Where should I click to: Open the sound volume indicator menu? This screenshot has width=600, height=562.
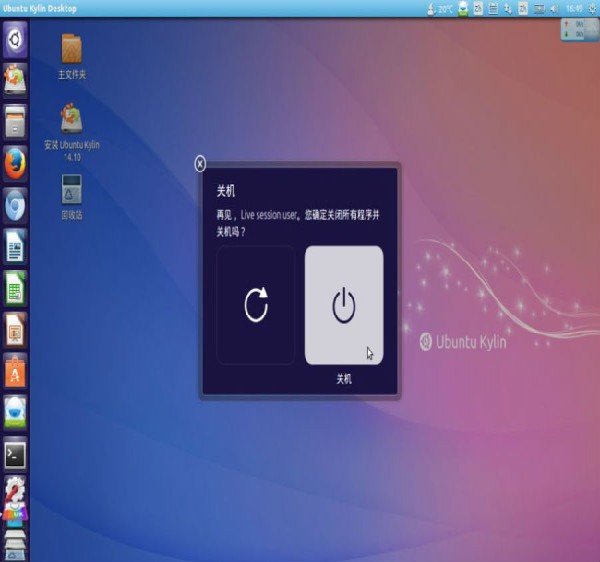[553, 8]
